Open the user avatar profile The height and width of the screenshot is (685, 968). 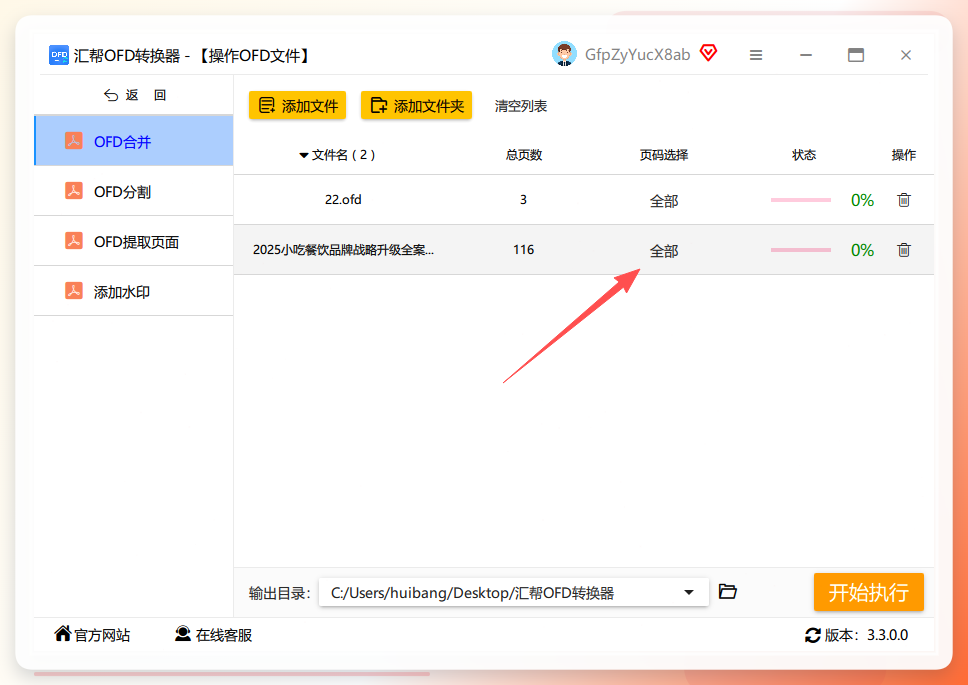click(x=564, y=54)
